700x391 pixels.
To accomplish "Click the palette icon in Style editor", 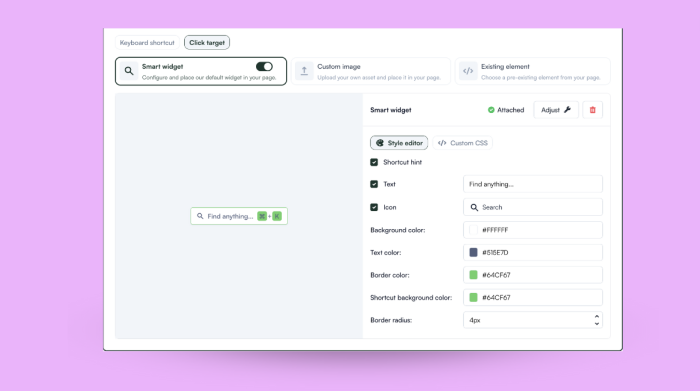I will pyautogui.click(x=379, y=143).
